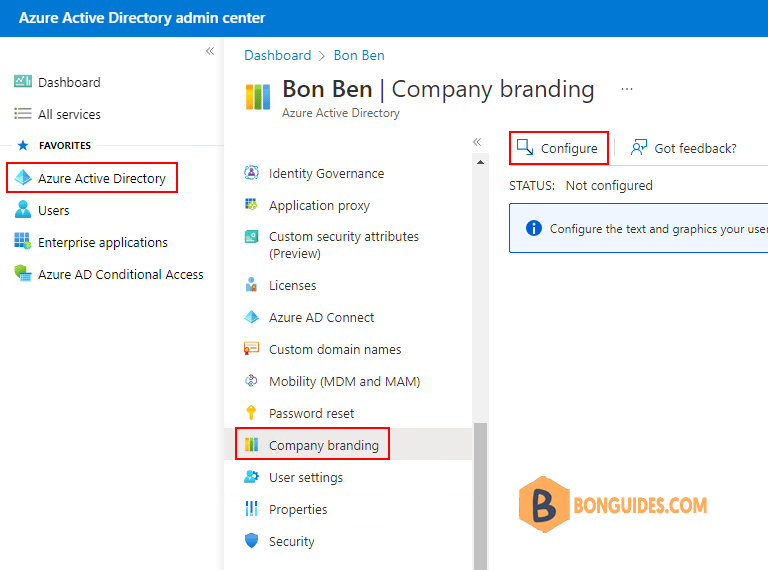Click the Custom domain names icon

pos(251,349)
